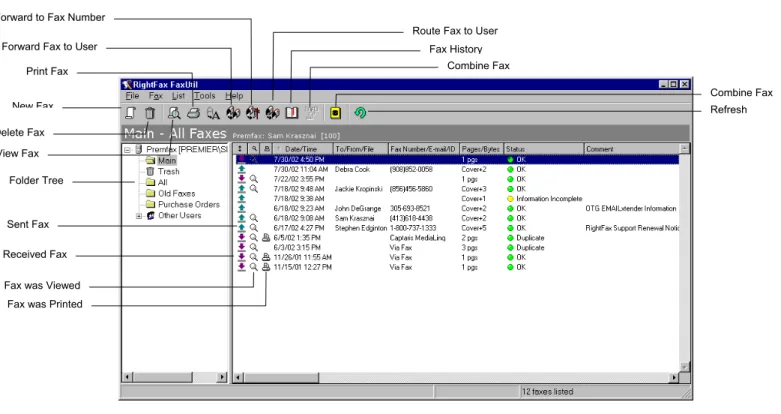Click the printed printer column header

(x=266, y=149)
